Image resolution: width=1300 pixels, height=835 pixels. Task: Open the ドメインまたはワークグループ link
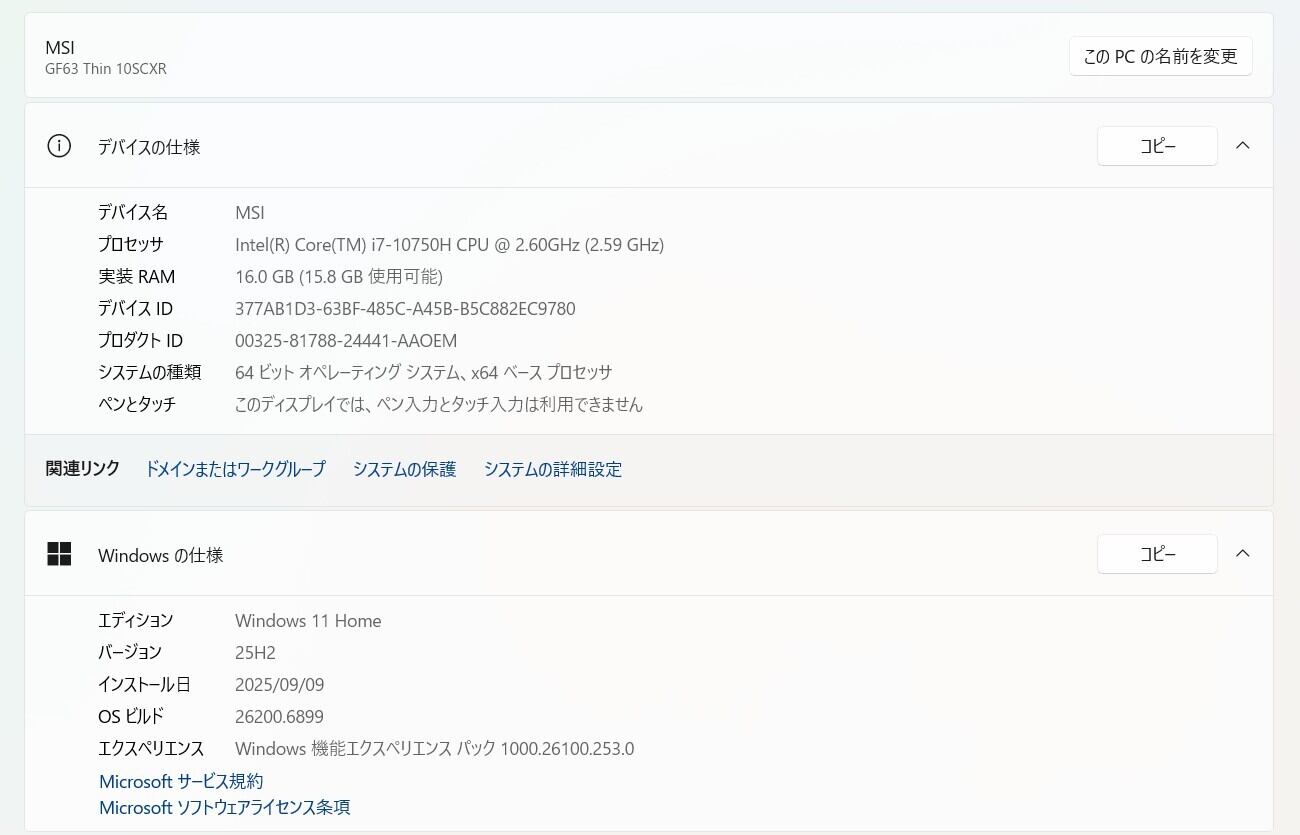[x=235, y=469]
